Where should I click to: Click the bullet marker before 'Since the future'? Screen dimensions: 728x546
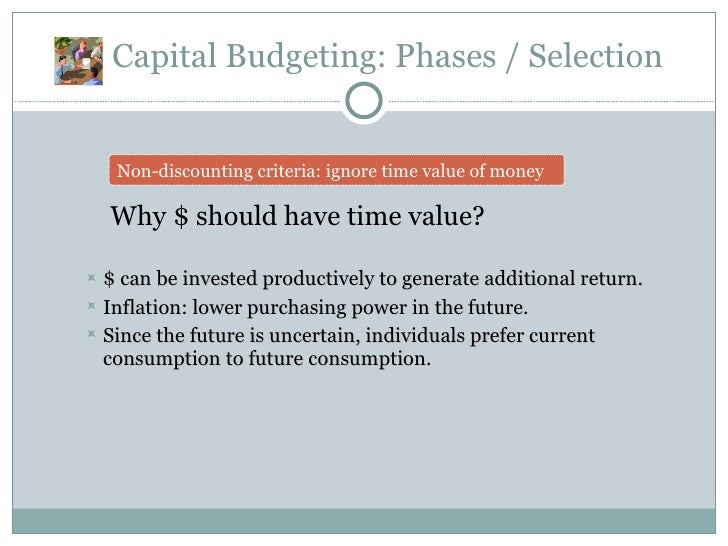(x=91, y=335)
